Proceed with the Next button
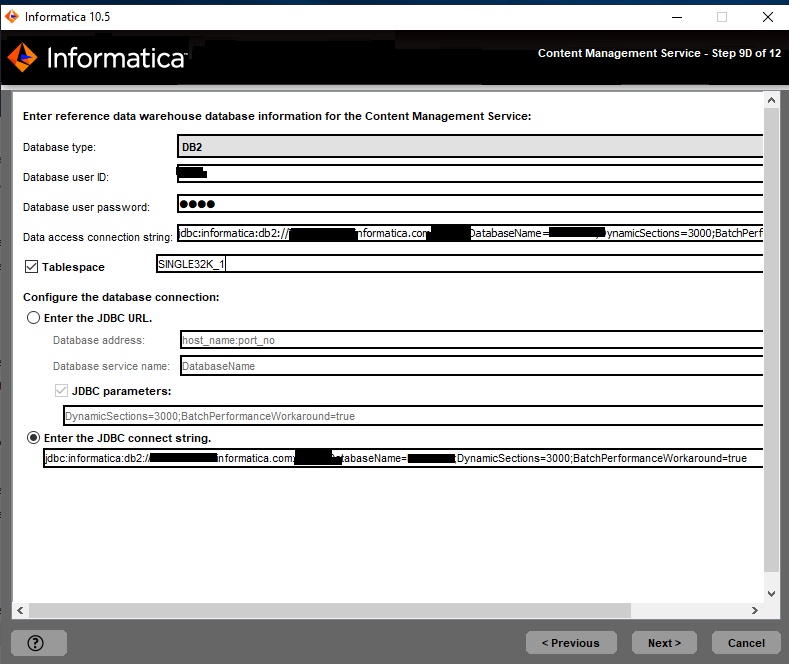 [664, 643]
